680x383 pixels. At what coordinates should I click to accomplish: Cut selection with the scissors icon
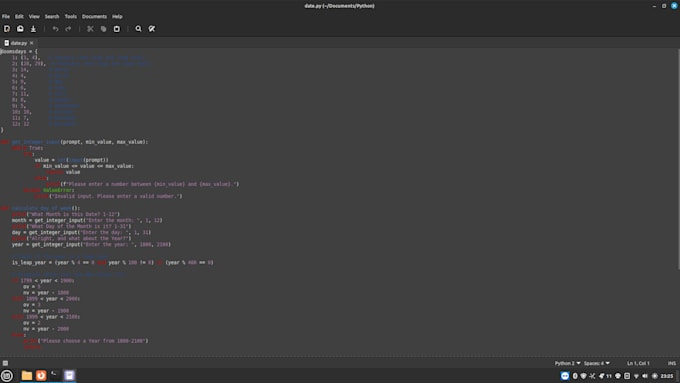click(90, 29)
